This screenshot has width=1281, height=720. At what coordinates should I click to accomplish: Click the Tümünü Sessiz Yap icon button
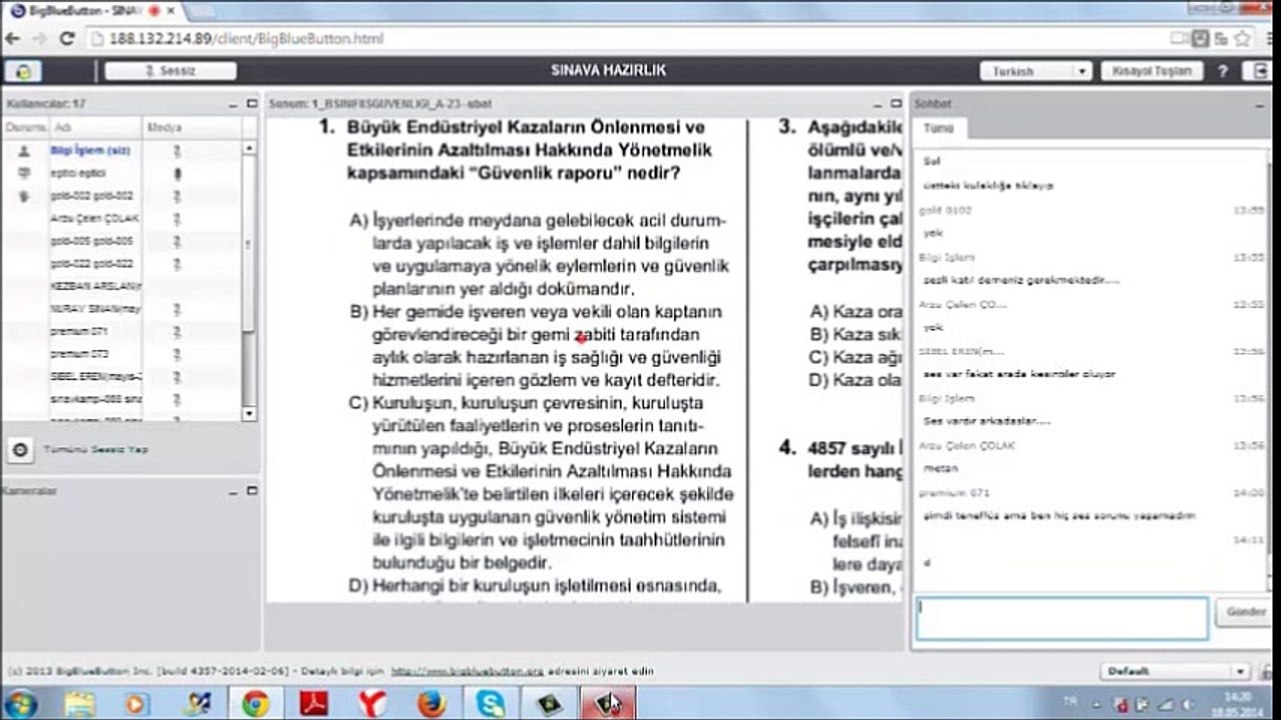[19, 450]
